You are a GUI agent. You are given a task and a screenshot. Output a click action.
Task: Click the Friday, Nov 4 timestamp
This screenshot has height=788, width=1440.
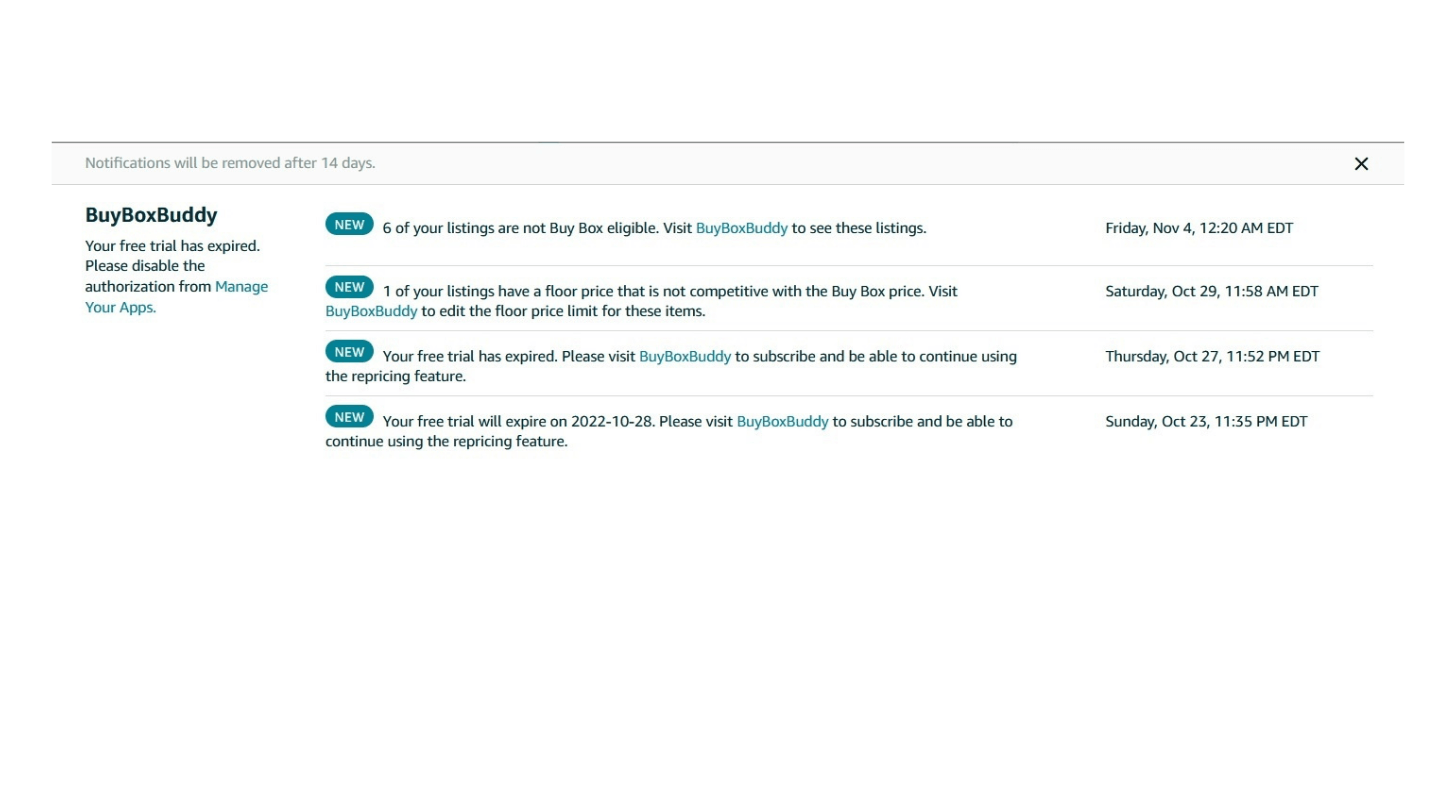pos(1198,228)
